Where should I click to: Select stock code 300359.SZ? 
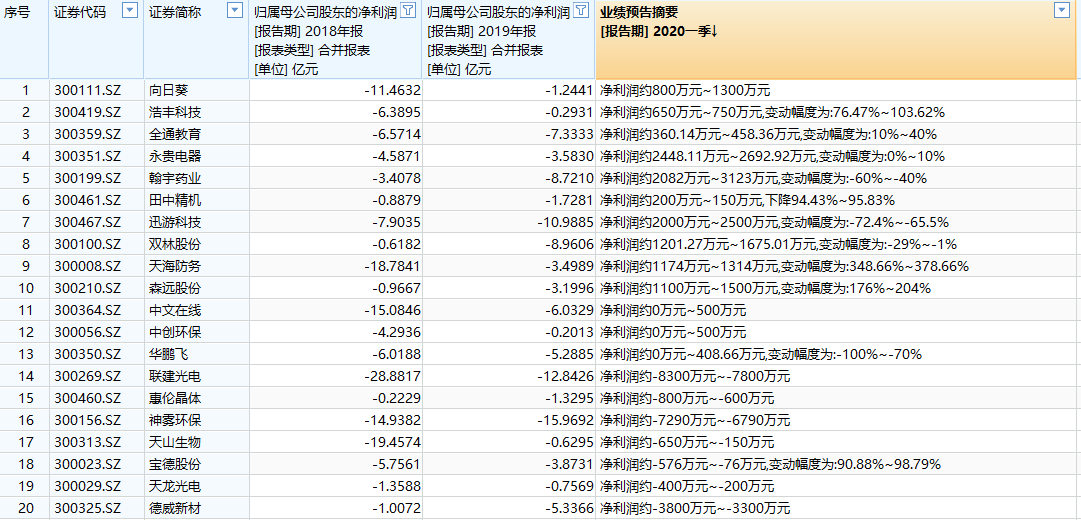(88, 134)
